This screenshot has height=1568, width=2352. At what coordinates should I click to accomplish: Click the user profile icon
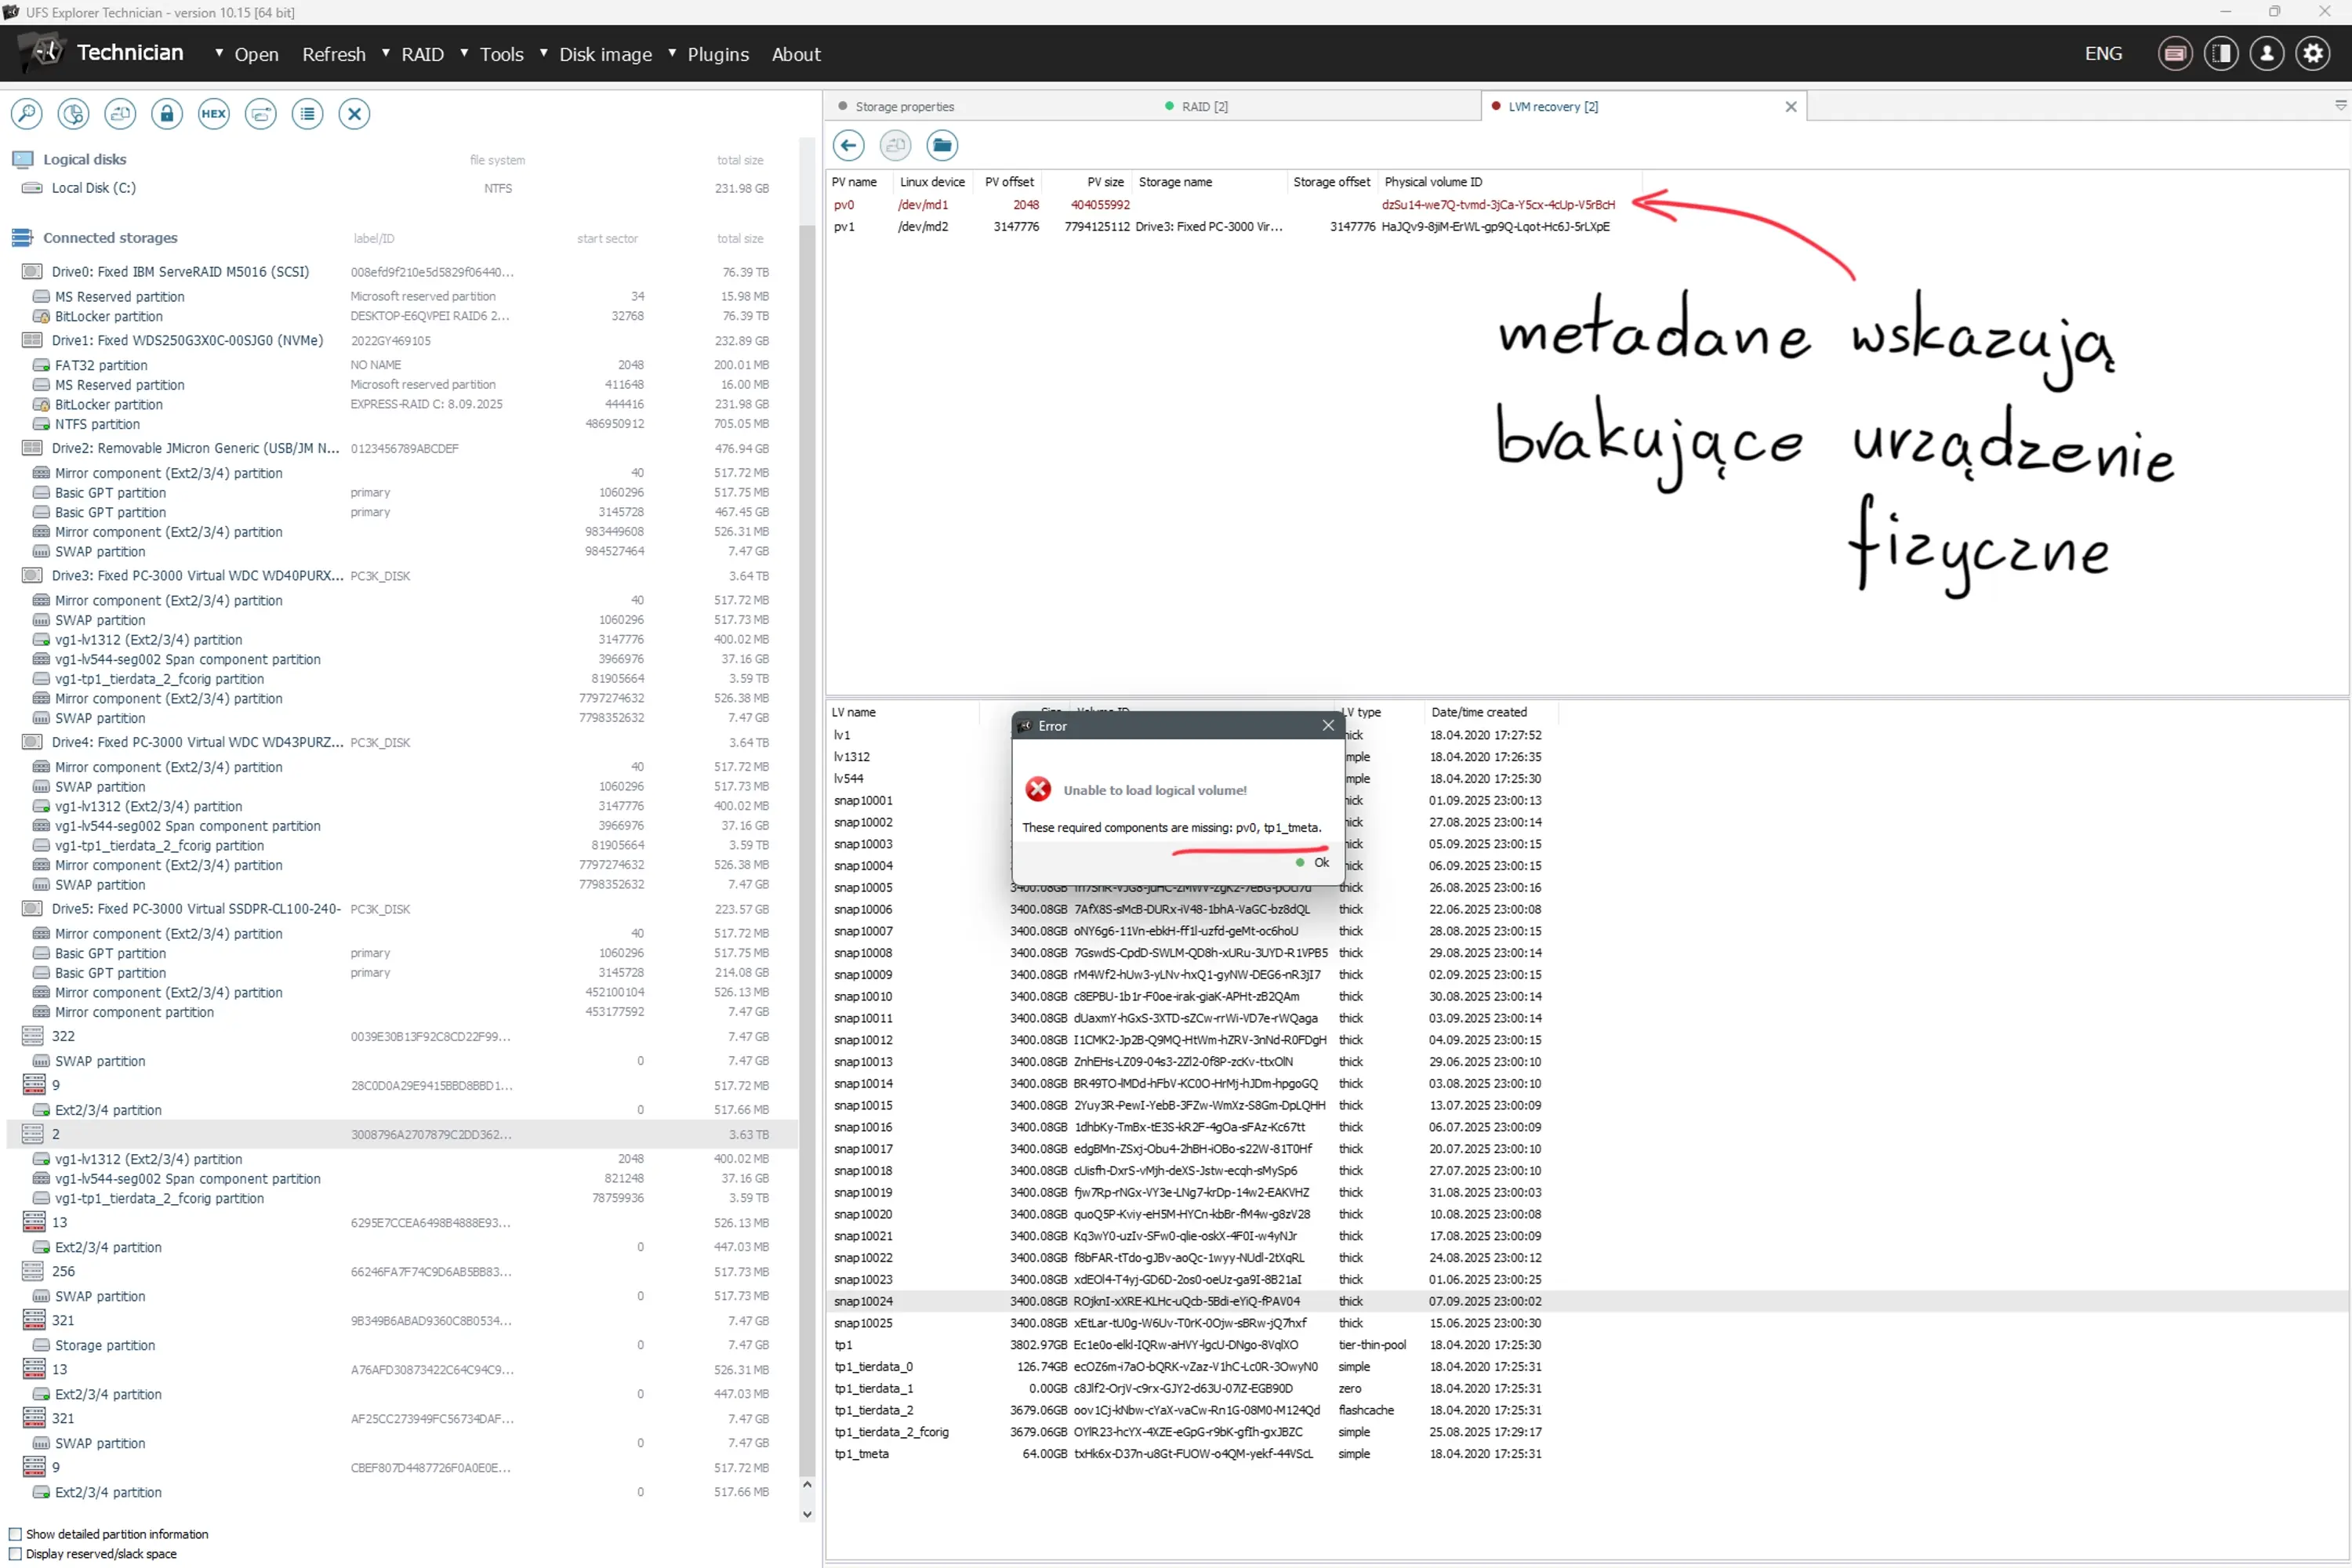pos(2267,53)
